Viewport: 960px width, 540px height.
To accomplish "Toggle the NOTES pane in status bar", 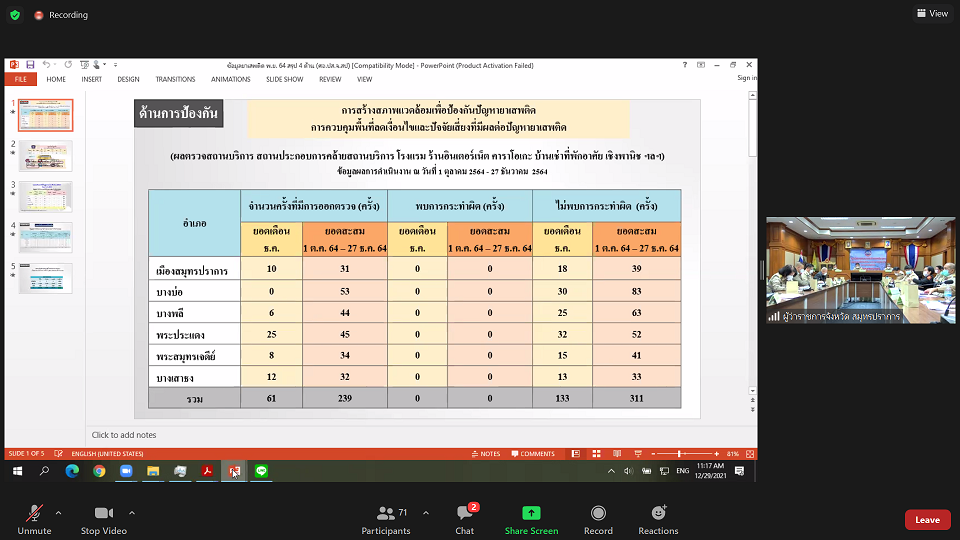I will (x=486, y=454).
